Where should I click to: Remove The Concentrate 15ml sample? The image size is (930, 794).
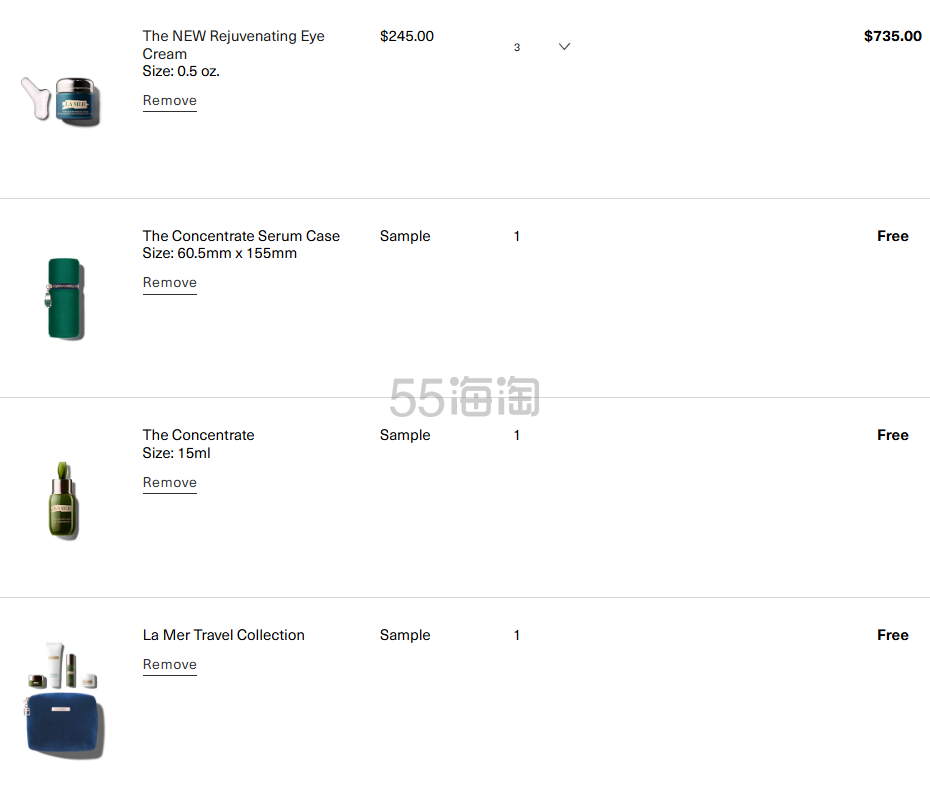(x=170, y=482)
